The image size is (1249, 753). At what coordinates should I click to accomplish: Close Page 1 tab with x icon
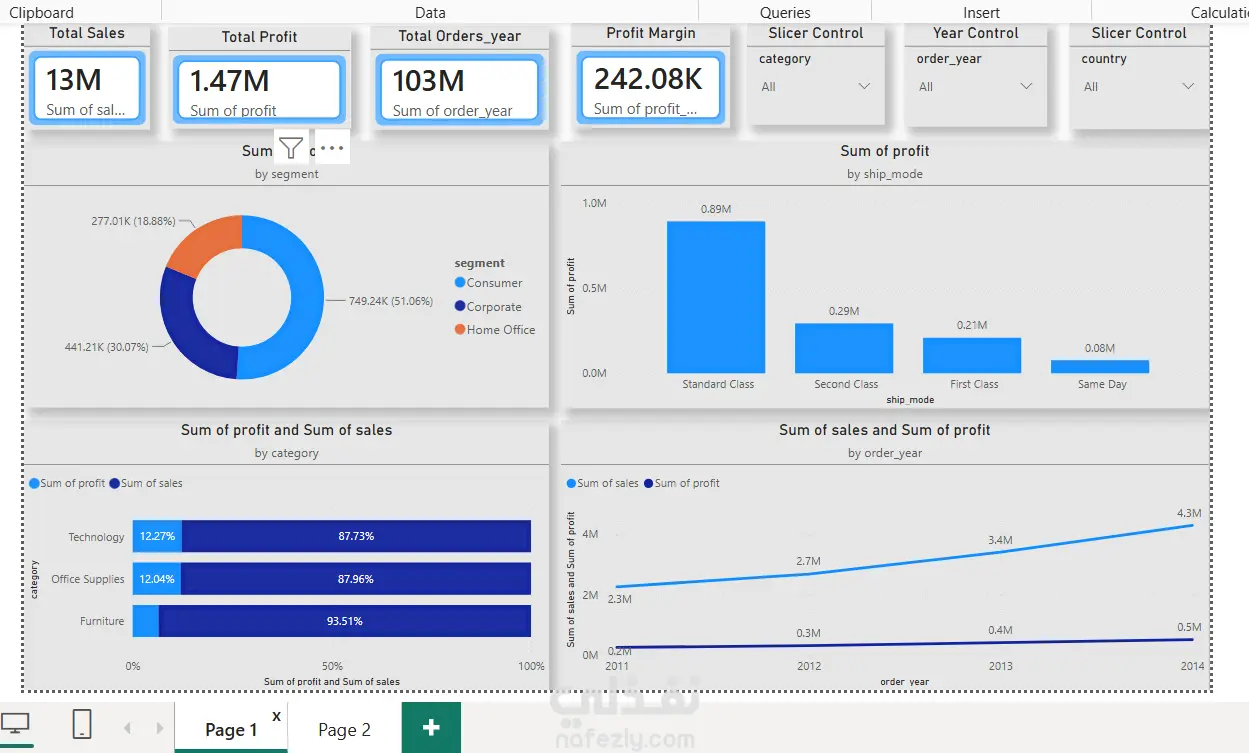click(277, 716)
